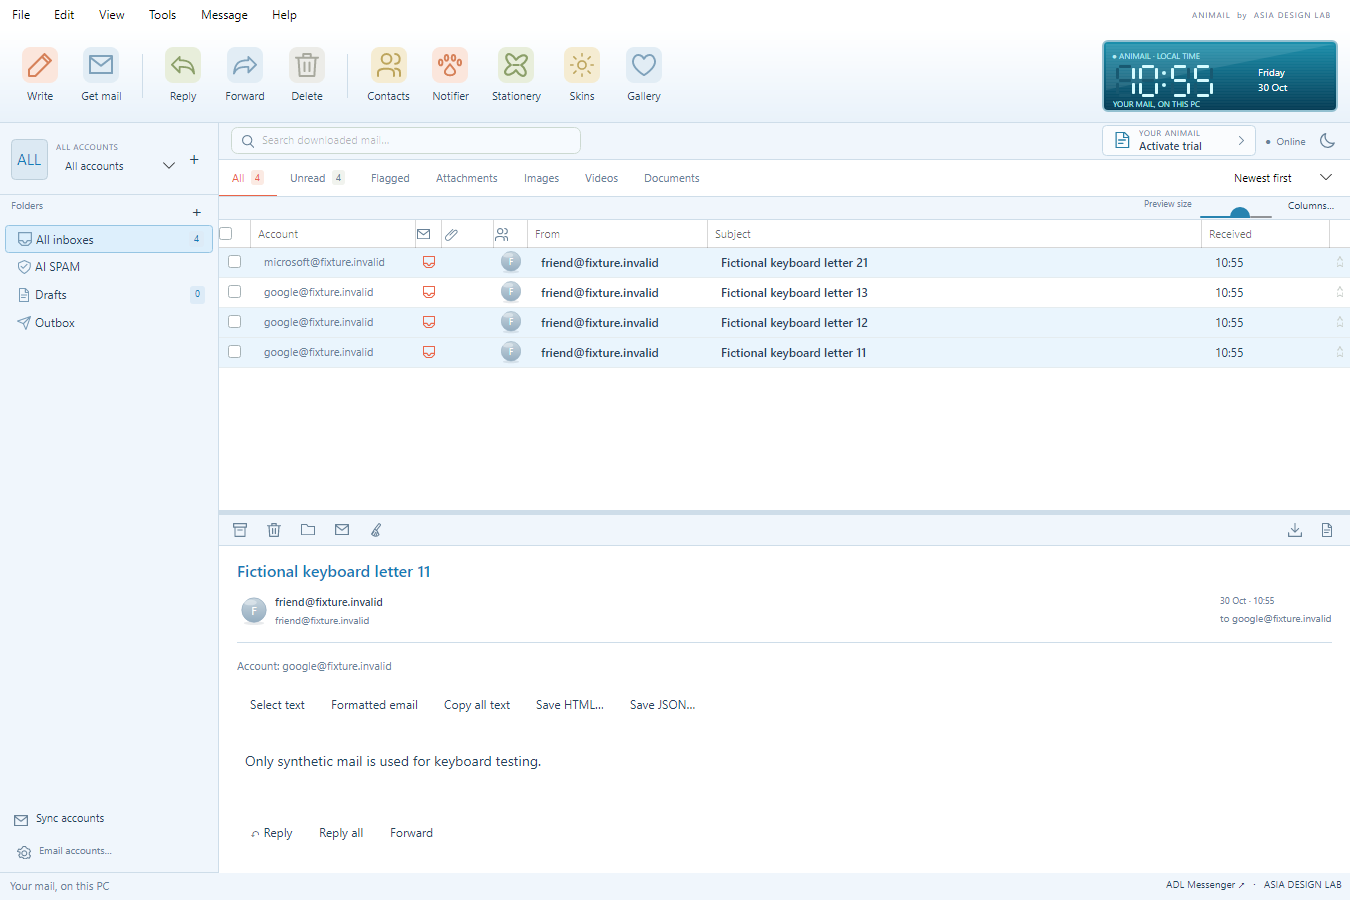This screenshot has width=1350, height=900.
Task: Open Stationery from the toolbar
Action: 516,66
